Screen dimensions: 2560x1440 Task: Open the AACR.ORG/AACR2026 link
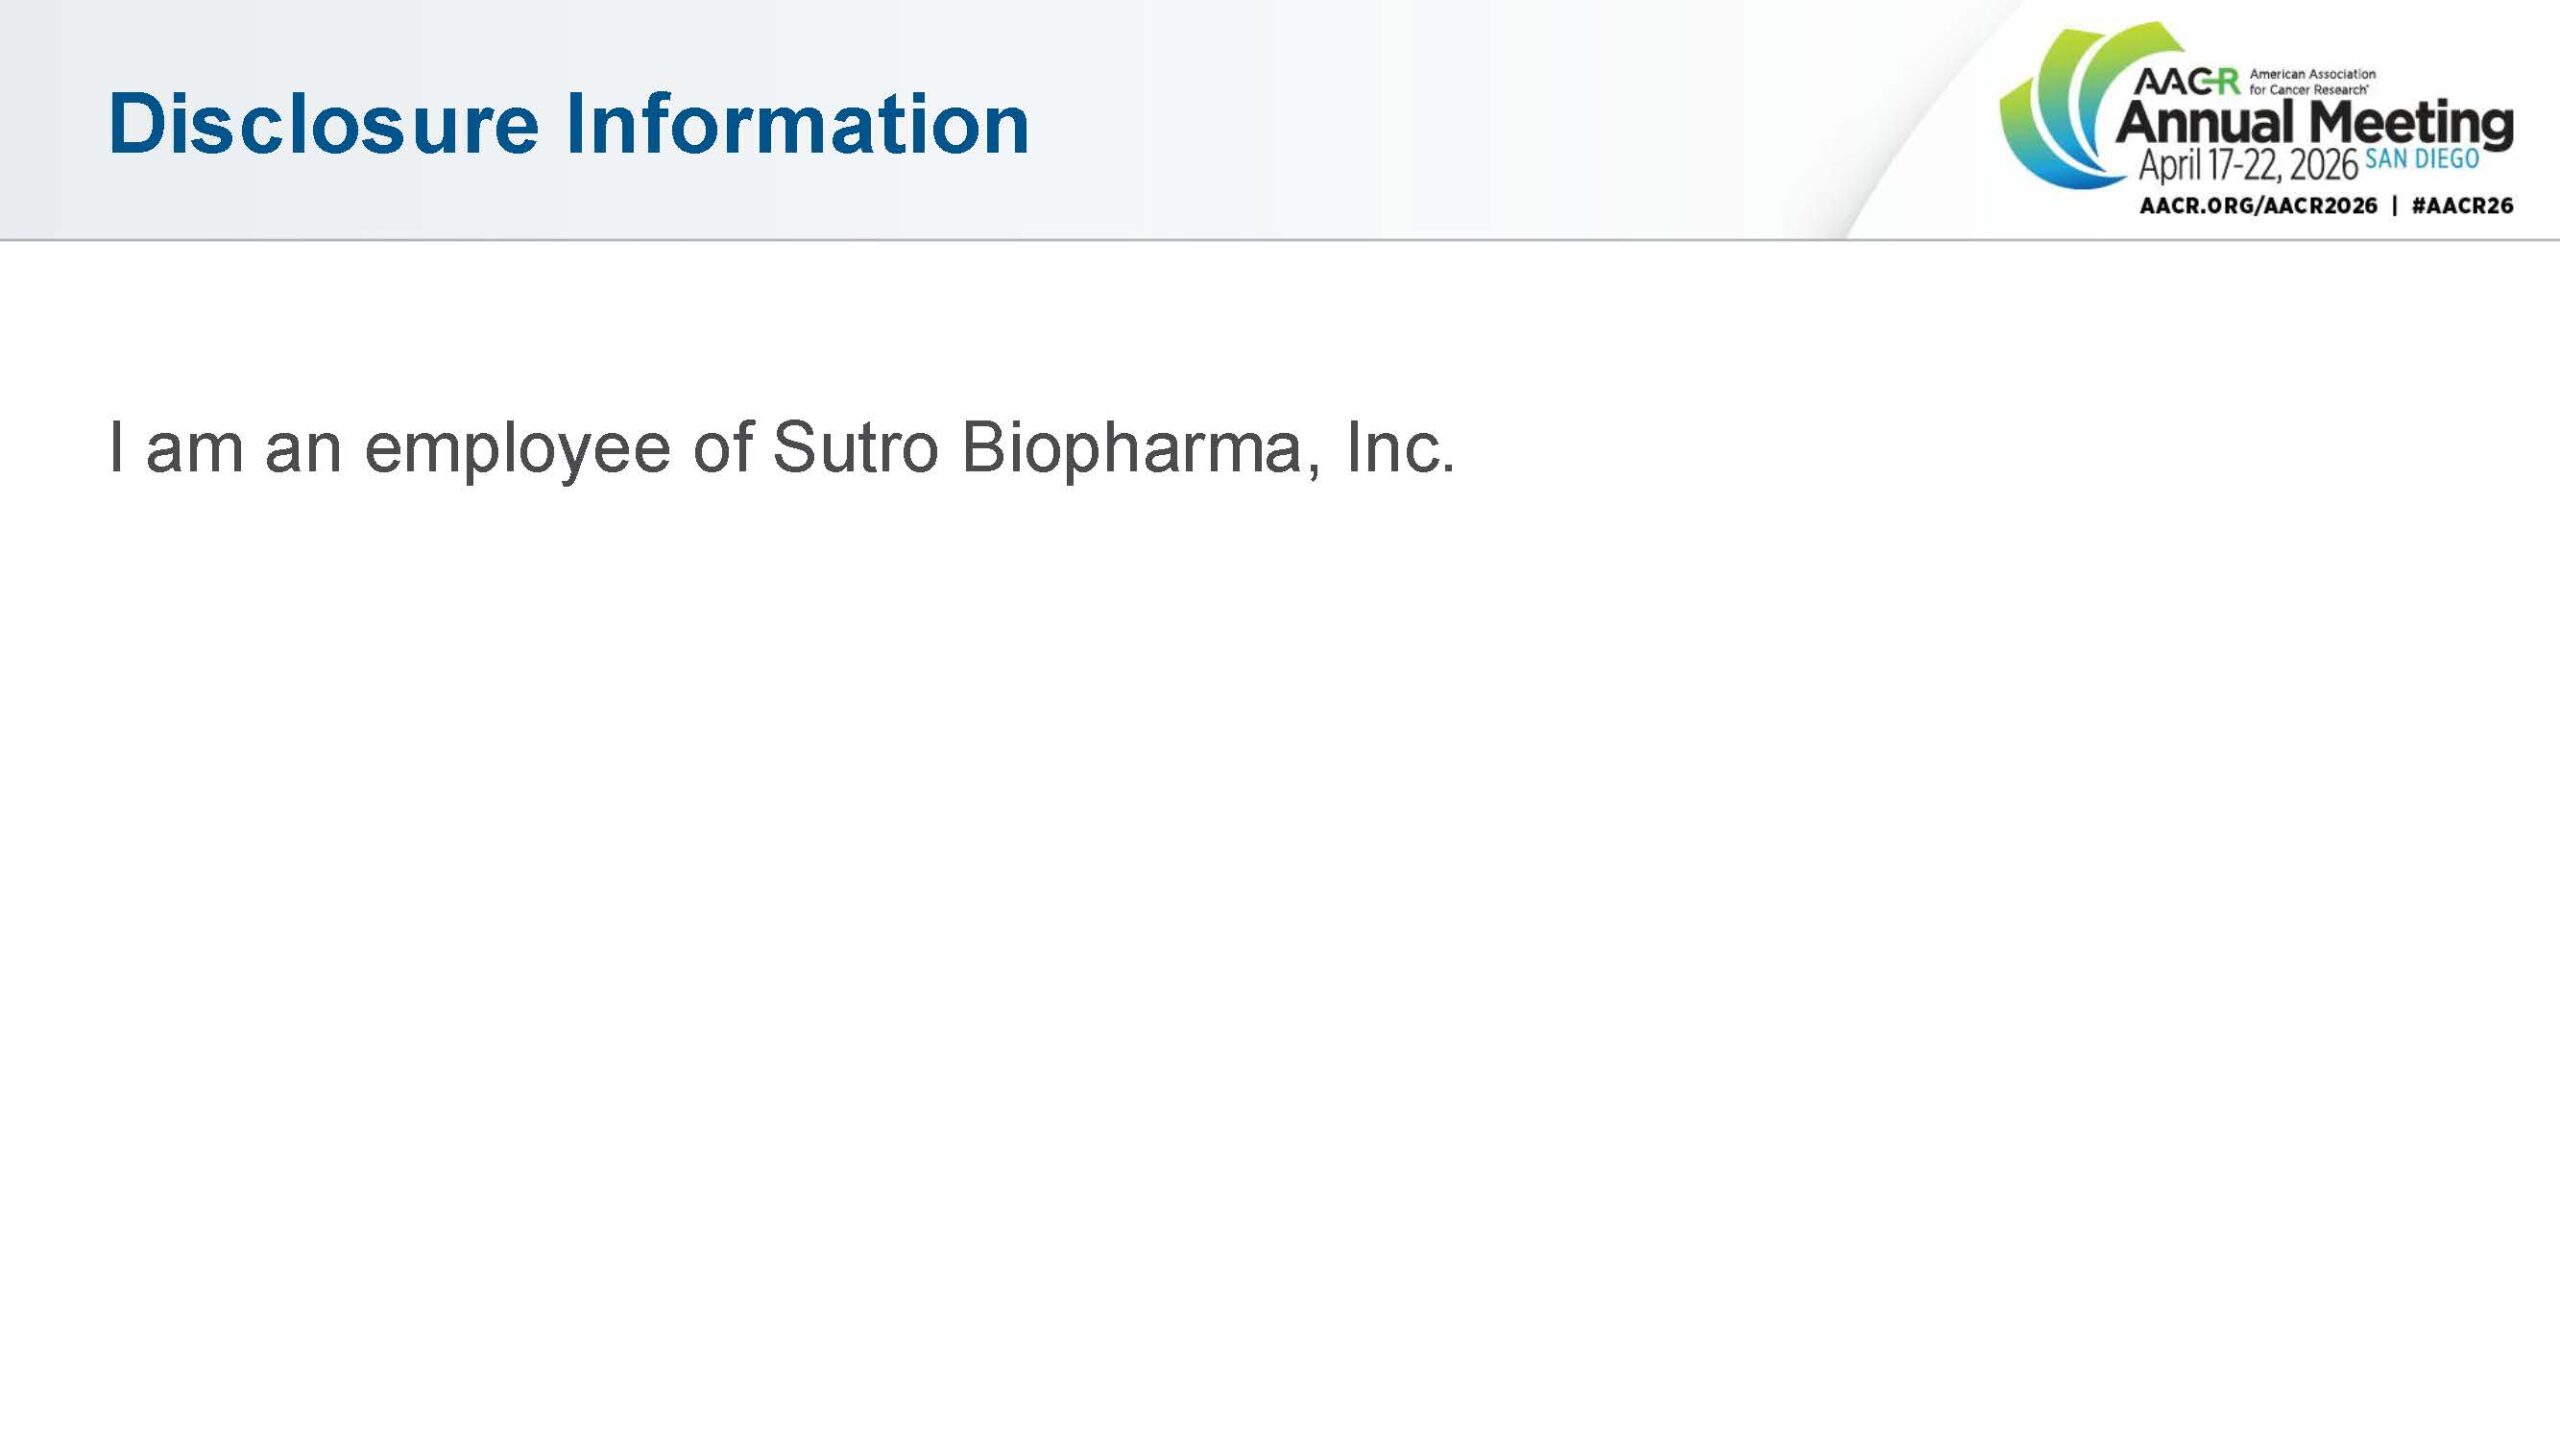click(x=2258, y=206)
